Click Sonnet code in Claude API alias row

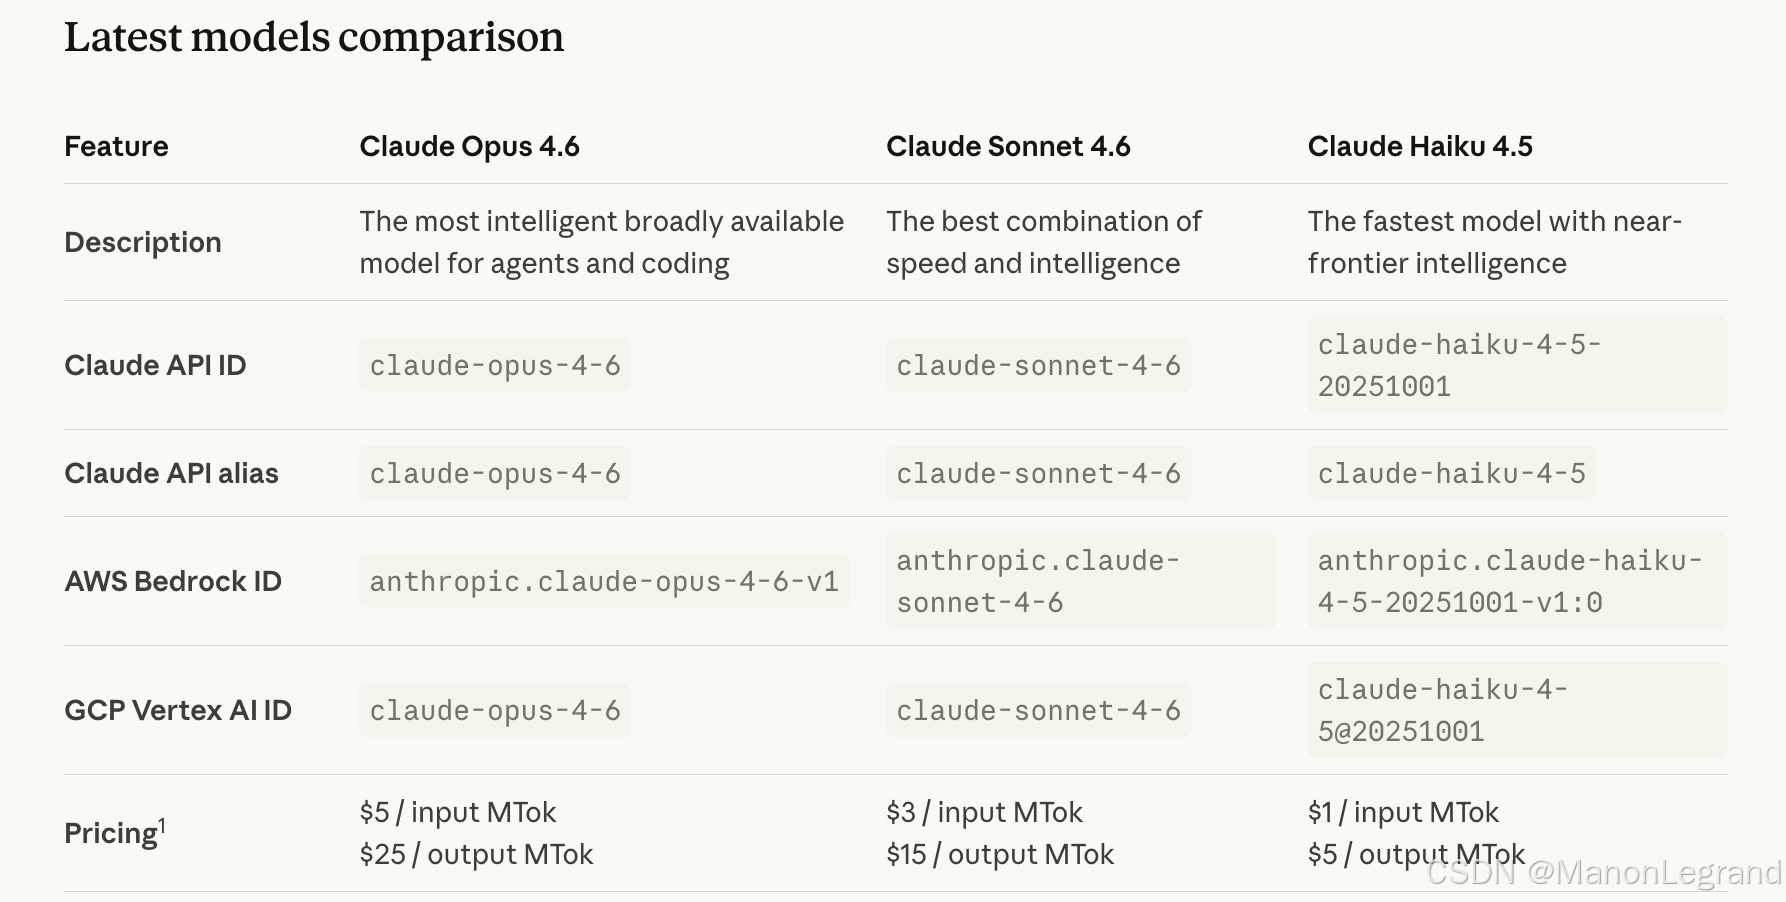coord(1038,474)
